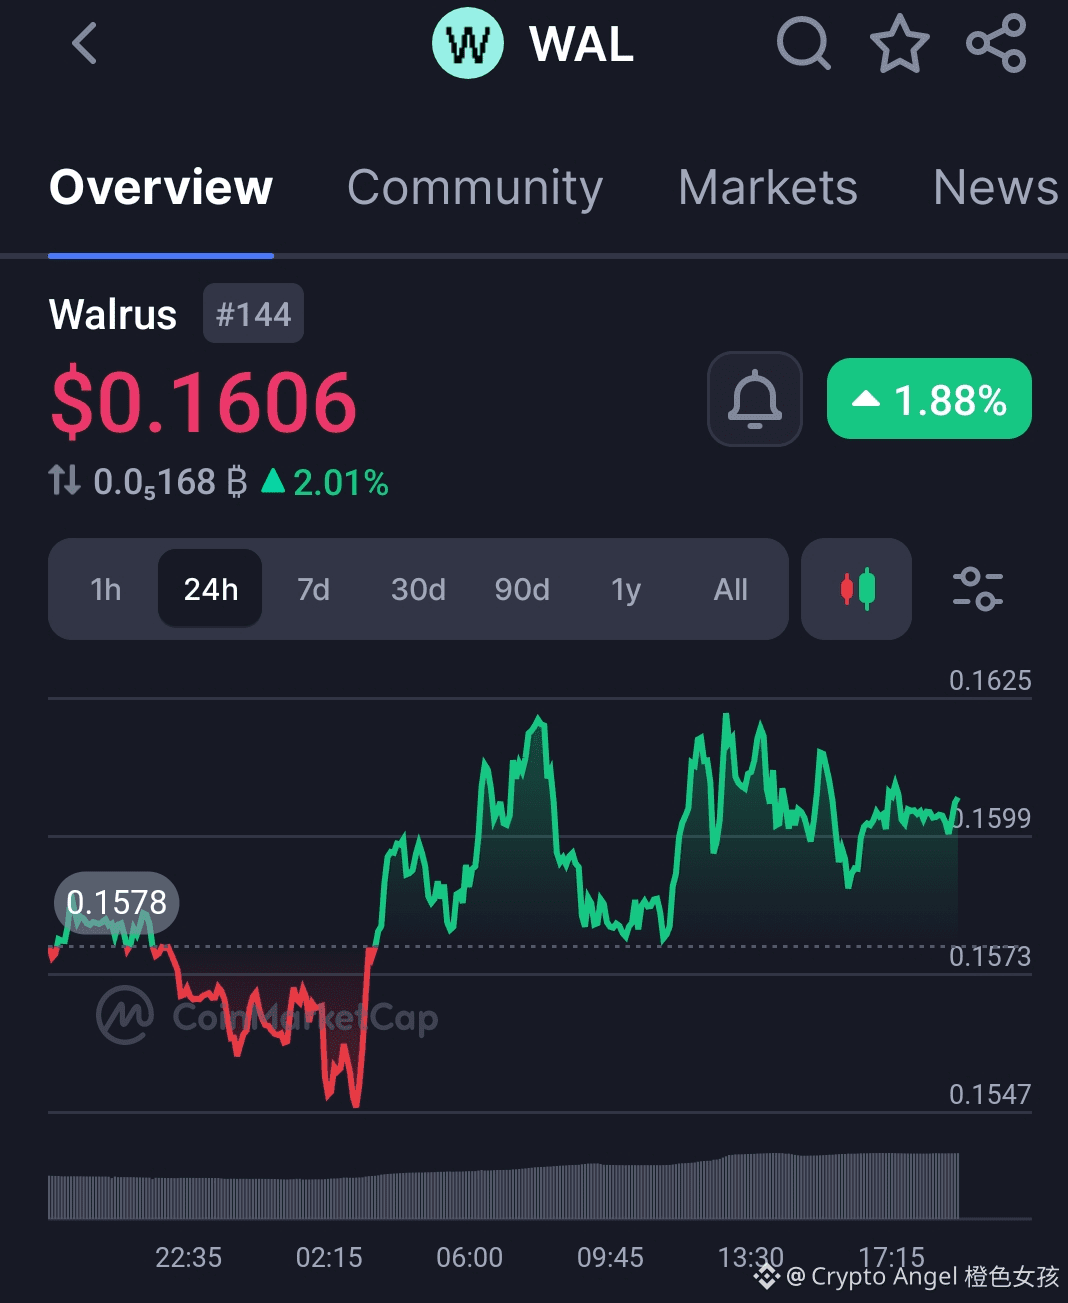
Task: Swap price currency with arrows icon
Action: pos(65,481)
